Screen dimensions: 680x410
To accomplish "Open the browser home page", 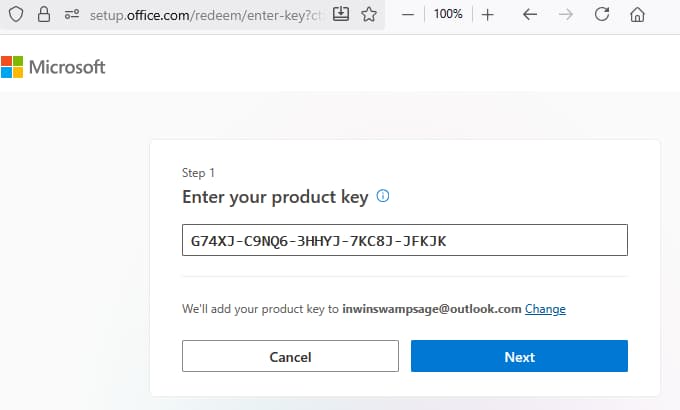I will pos(638,15).
